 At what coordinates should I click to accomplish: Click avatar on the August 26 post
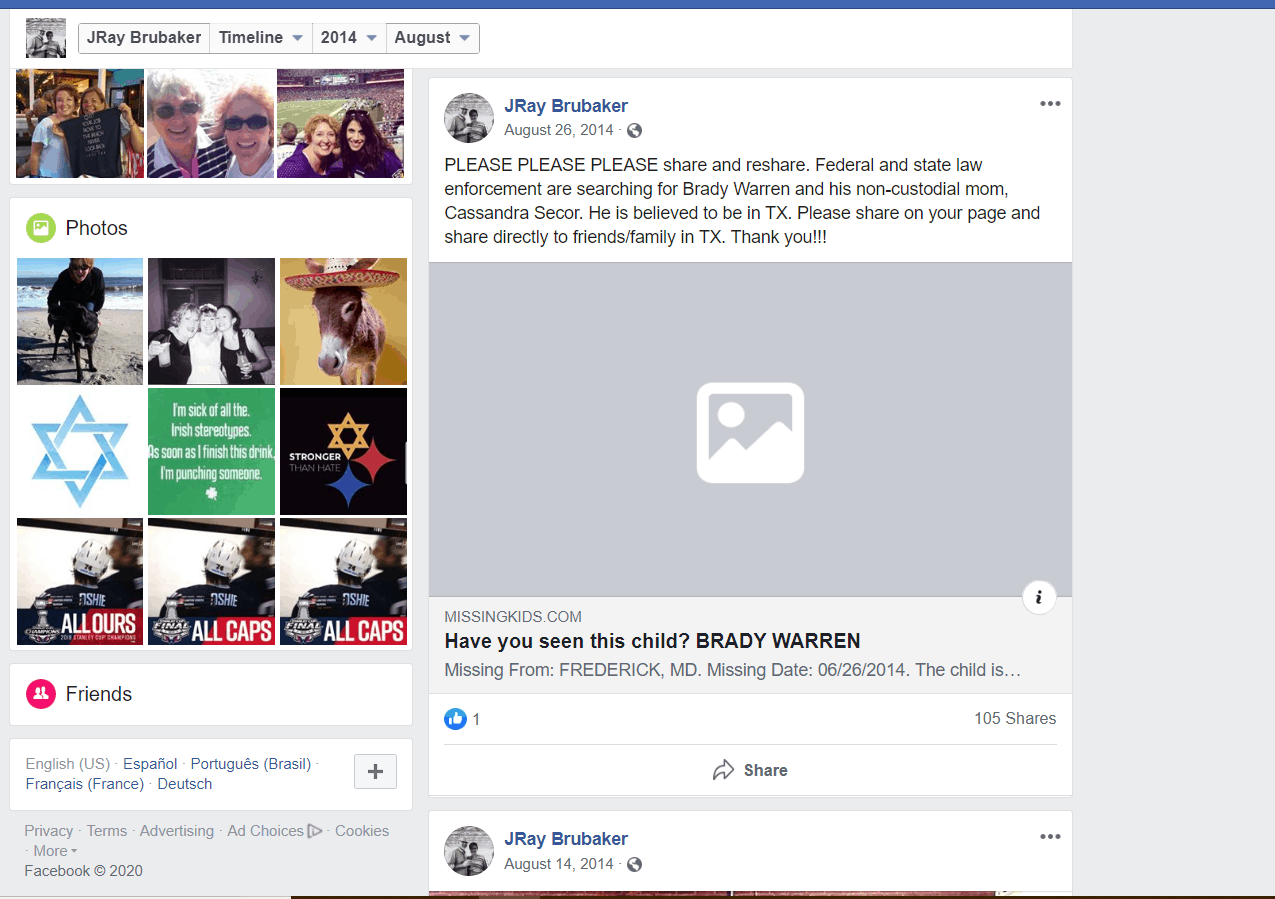pos(469,118)
